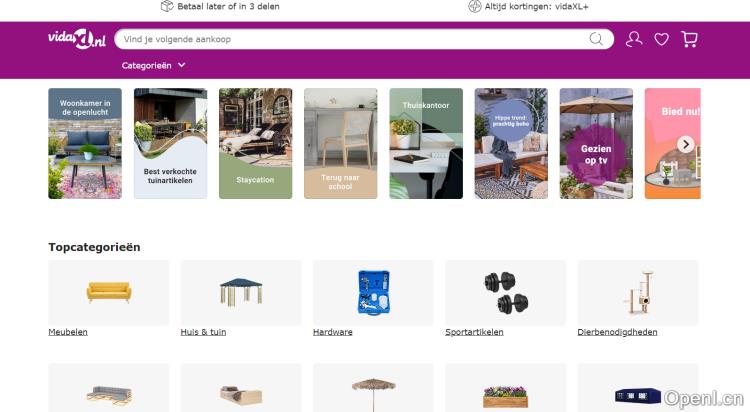Expand the Categorieën dropdown menu
This screenshot has height=412, width=750.
pos(154,66)
